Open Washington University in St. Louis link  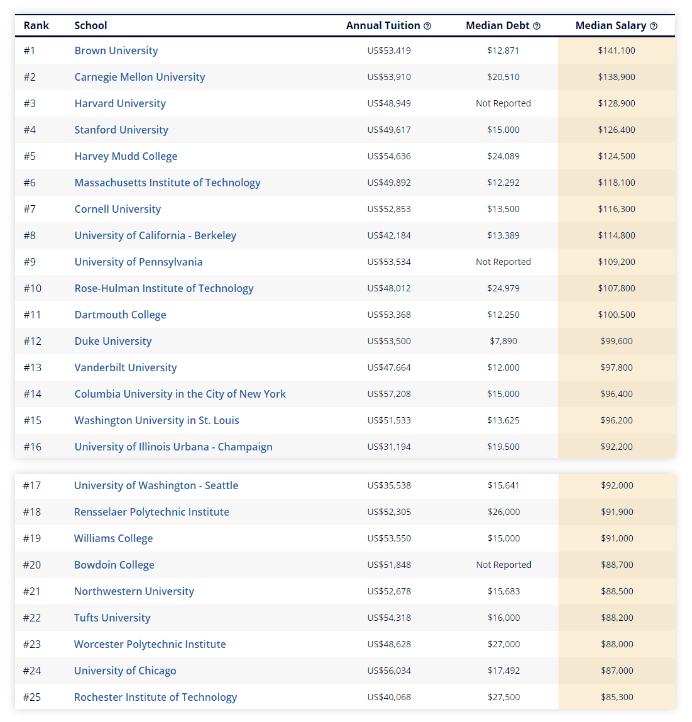157,420
